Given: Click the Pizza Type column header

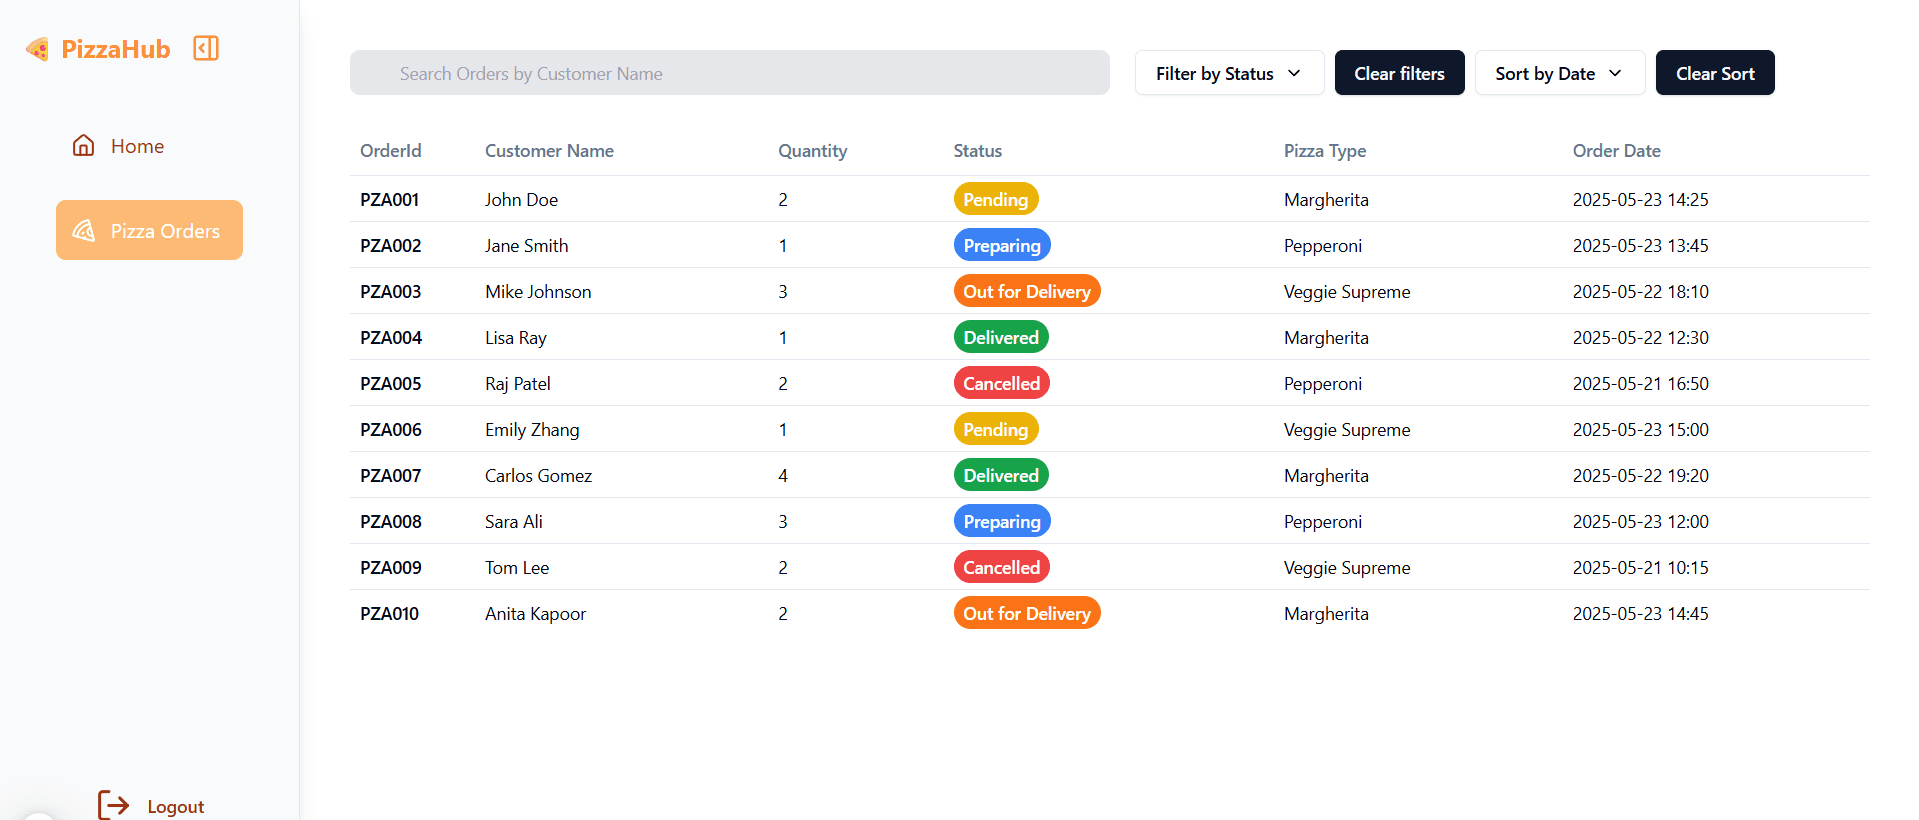Looking at the screenshot, I should tap(1325, 151).
